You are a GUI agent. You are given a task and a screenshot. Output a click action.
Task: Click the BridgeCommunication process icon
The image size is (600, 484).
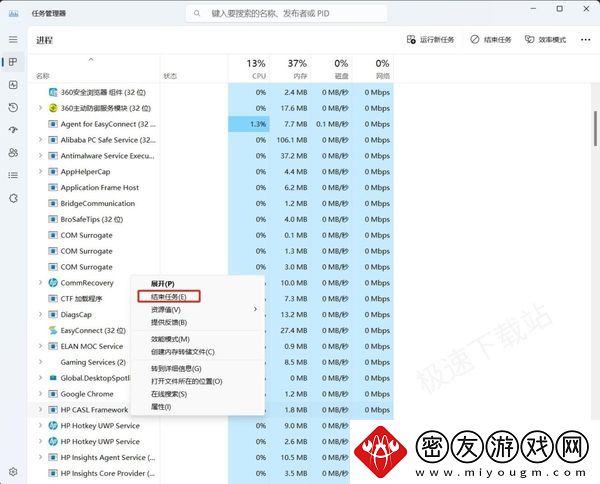click(x=53, y=204)
